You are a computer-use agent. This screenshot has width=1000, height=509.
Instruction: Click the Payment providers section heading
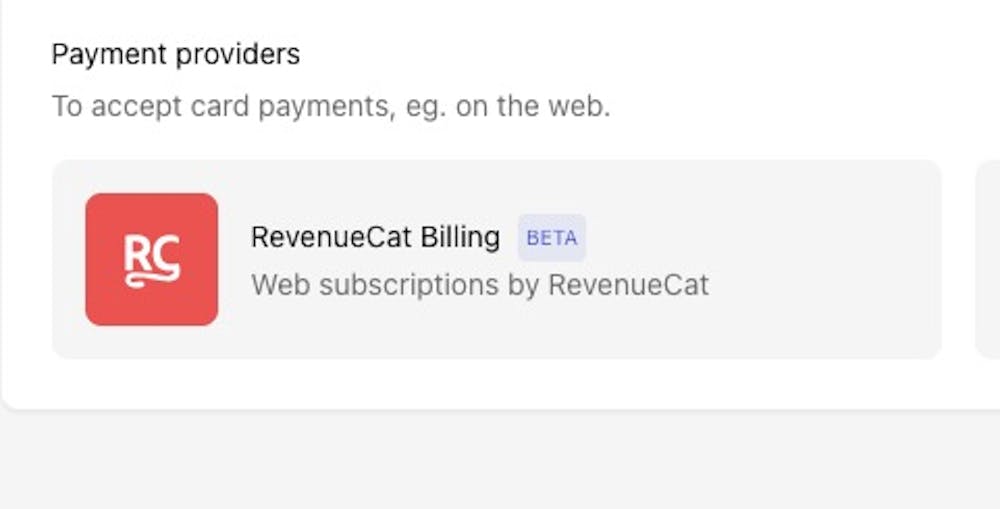[x=175, y=54]
